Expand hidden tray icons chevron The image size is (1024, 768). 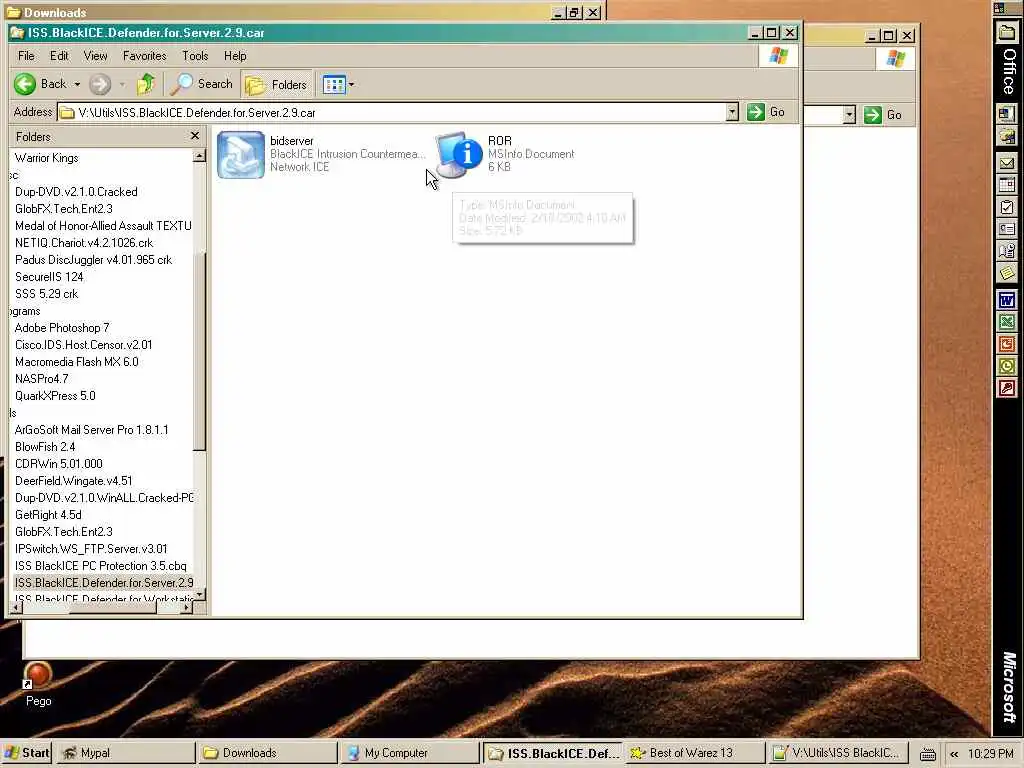[x=954, y=754]
